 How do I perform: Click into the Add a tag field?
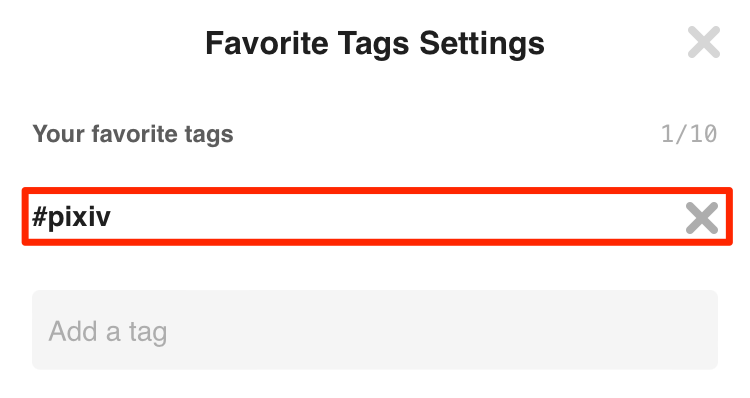[375, 330]
